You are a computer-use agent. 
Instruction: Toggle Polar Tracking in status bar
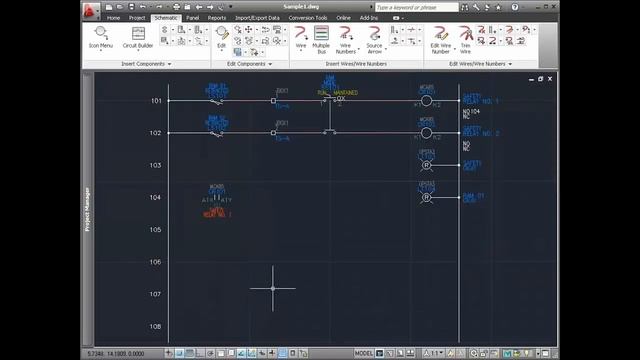(x=210, y=353)
